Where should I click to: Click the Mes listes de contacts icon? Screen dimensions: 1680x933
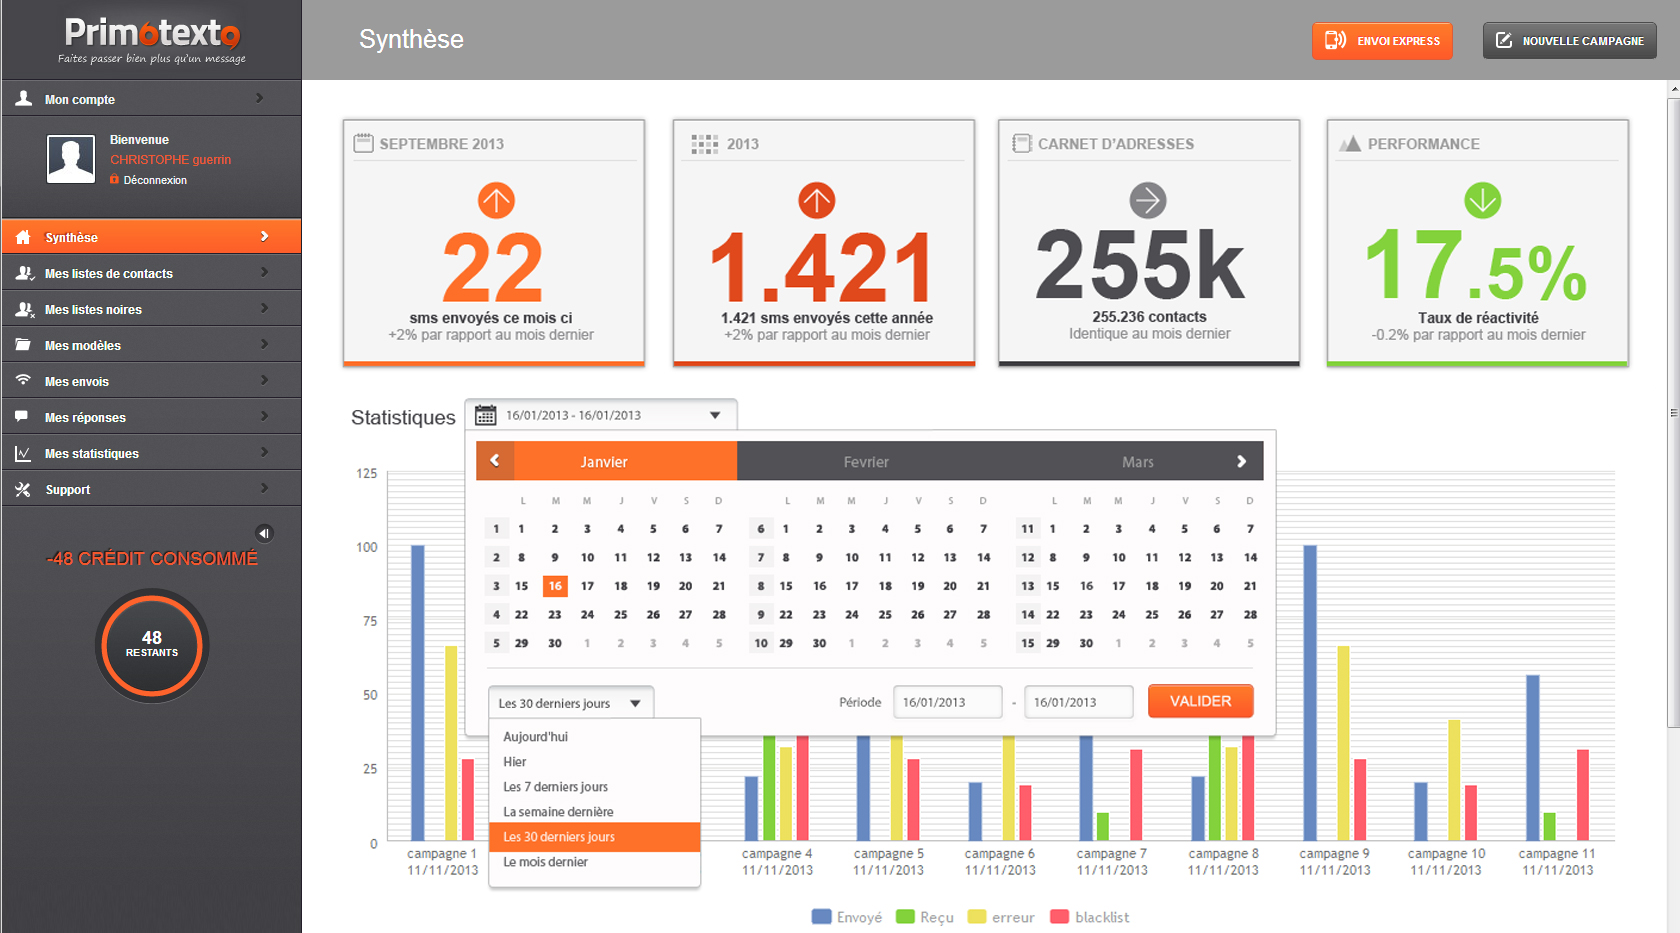pos(25,273)
